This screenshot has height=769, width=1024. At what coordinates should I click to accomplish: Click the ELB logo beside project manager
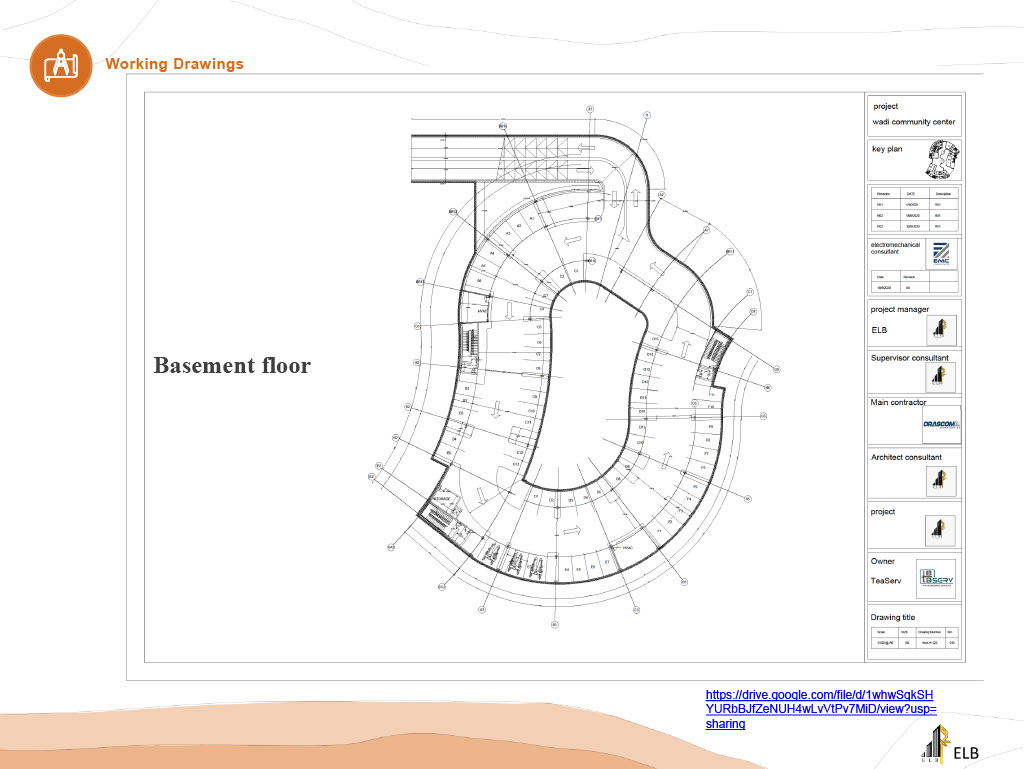[x=941, y=329]
